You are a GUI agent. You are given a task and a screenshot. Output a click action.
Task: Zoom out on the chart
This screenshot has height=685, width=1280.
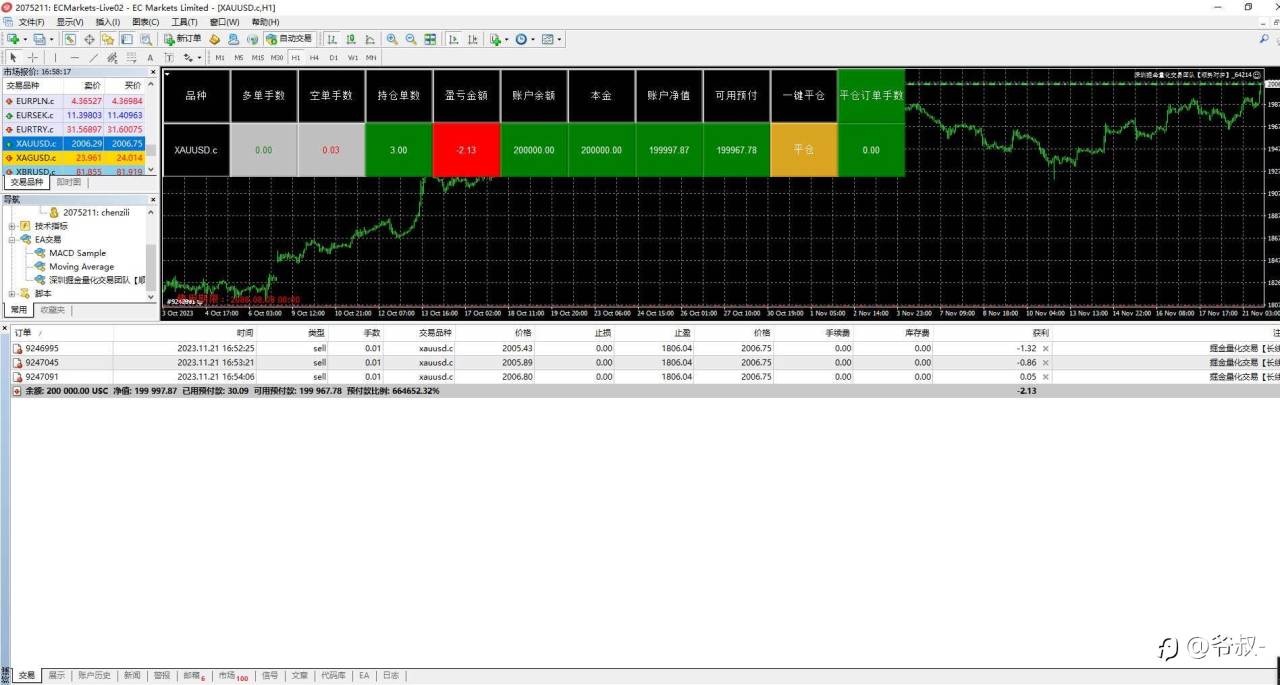411,39
